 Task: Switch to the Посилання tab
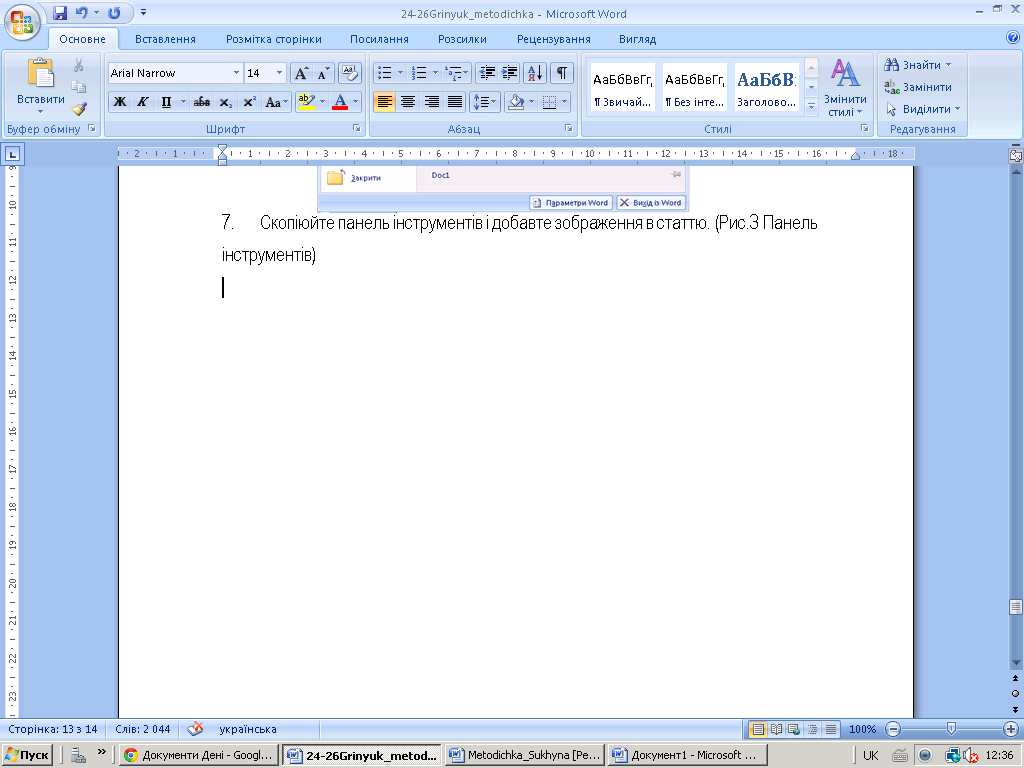point(379,39)
